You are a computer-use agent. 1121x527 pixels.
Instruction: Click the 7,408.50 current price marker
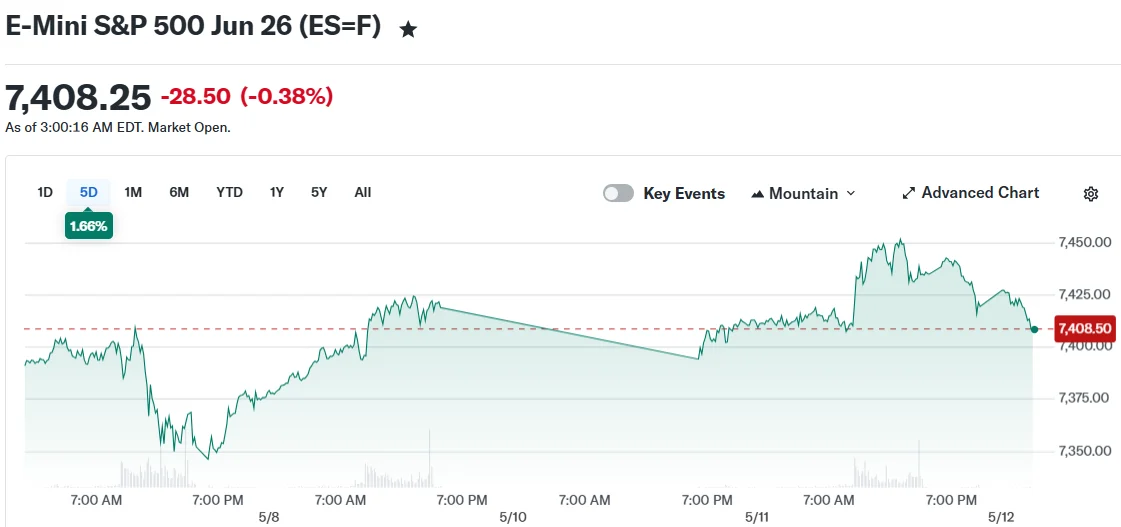pyautogui.click(x=1085, y=329)
